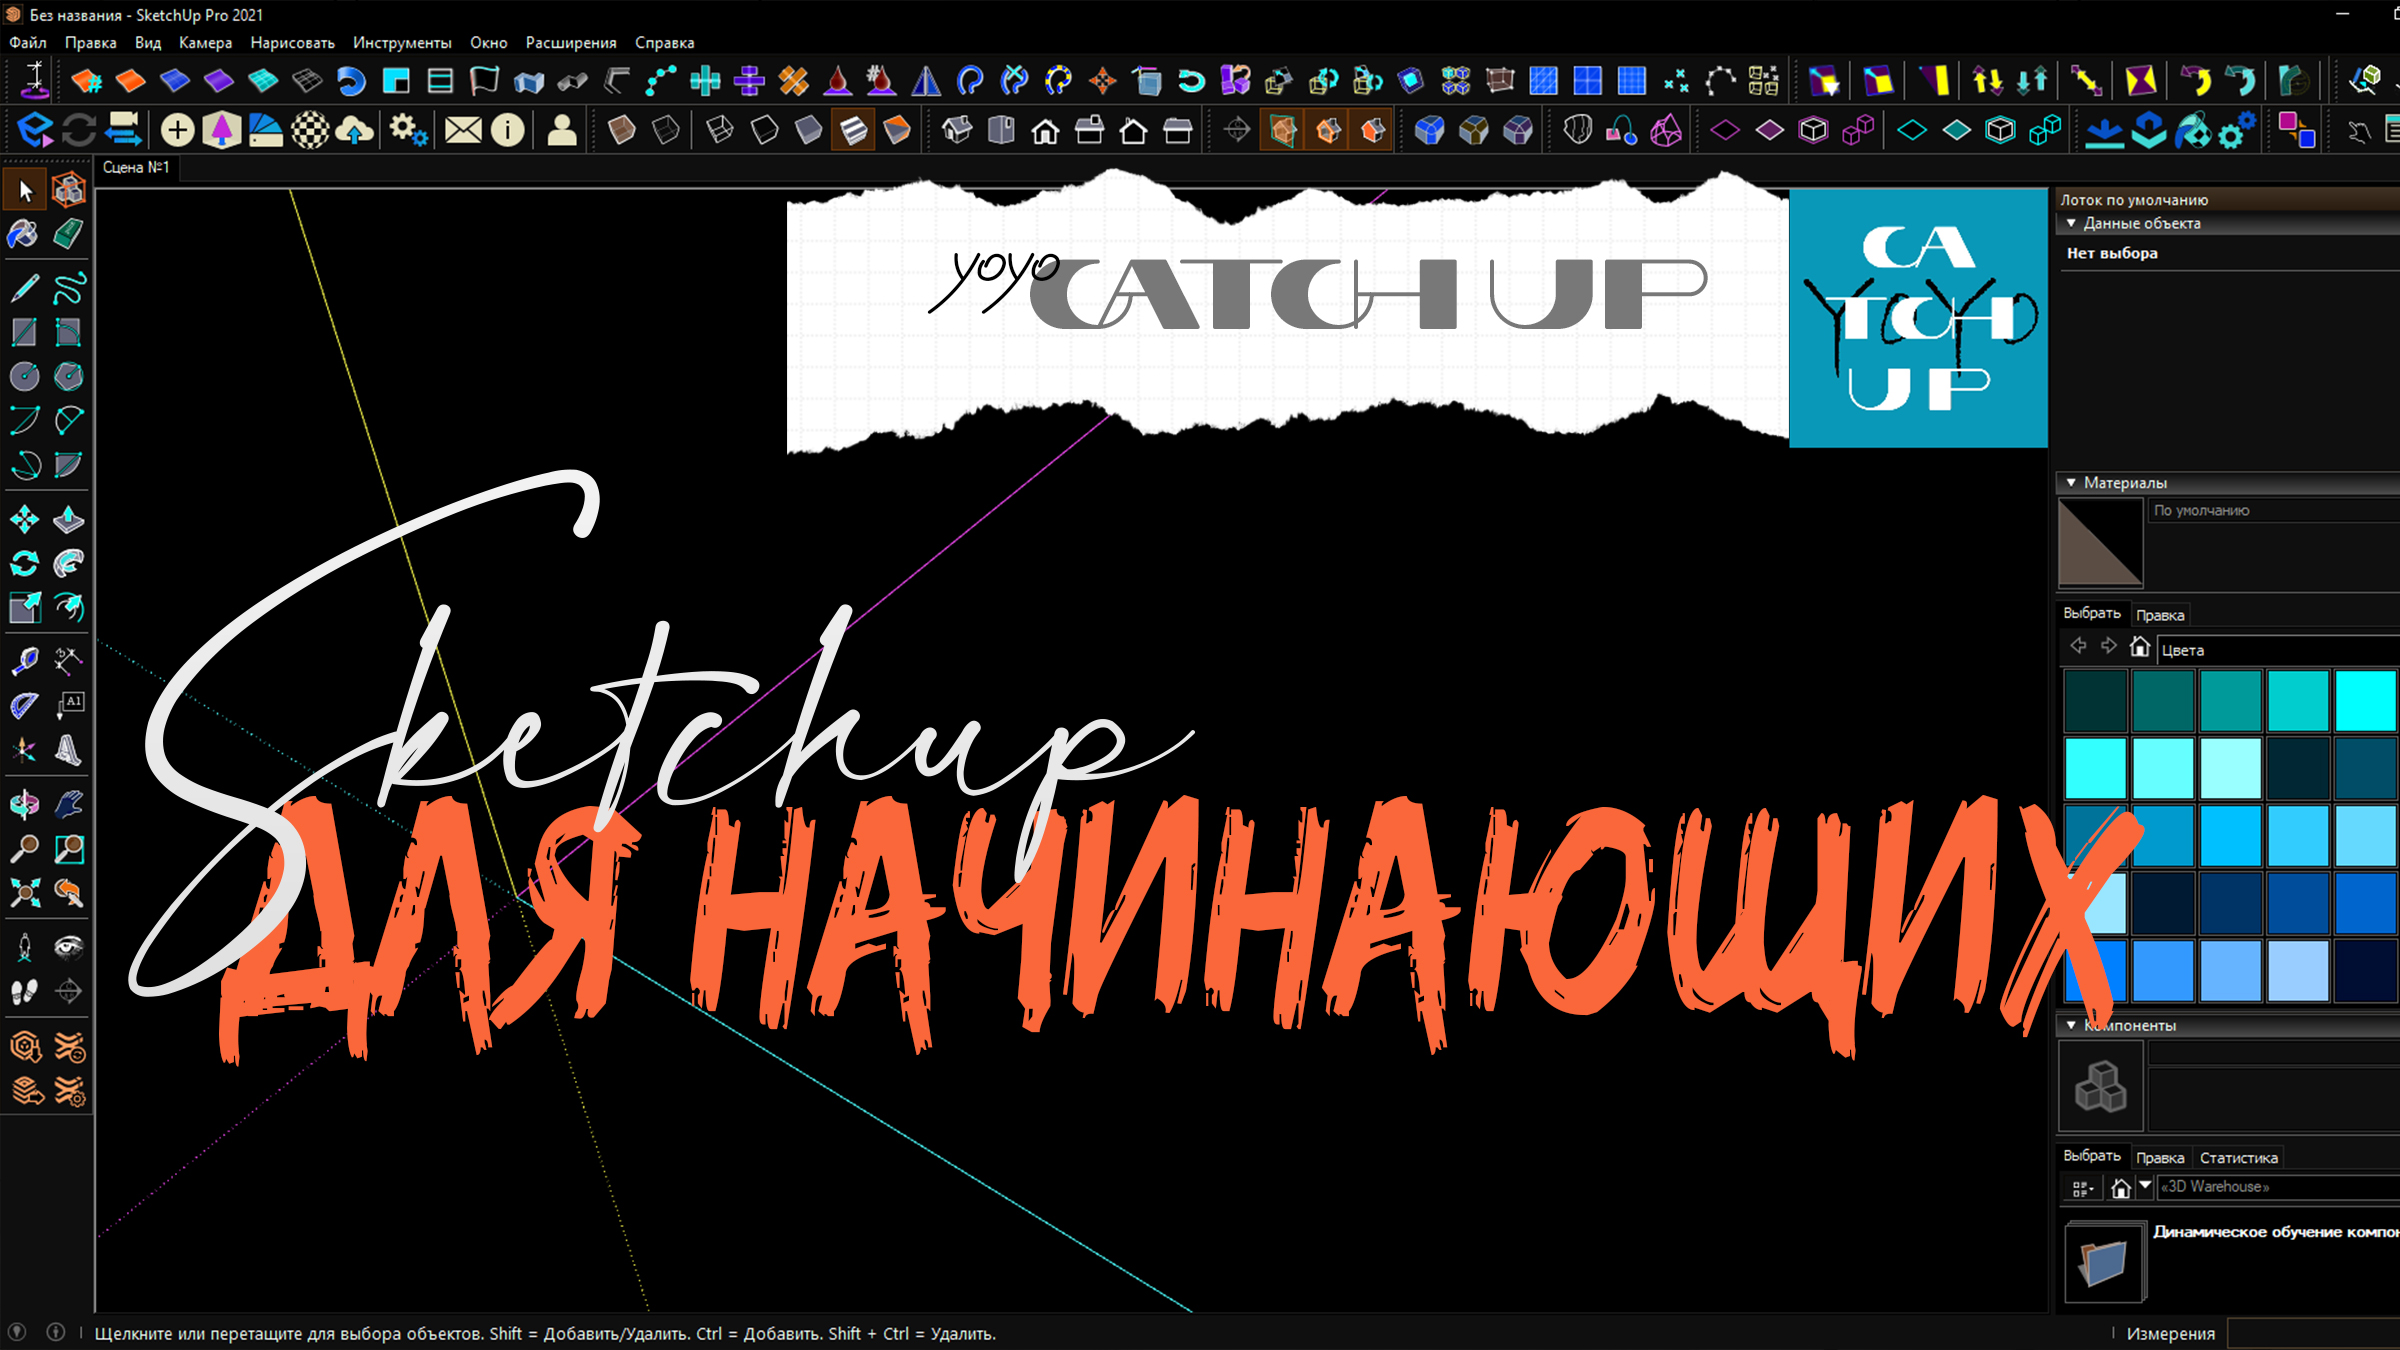Viewport: 2400px width, 1350px height.
Task: Collapse the Данные объекта panel
Action: (2071, 224)
